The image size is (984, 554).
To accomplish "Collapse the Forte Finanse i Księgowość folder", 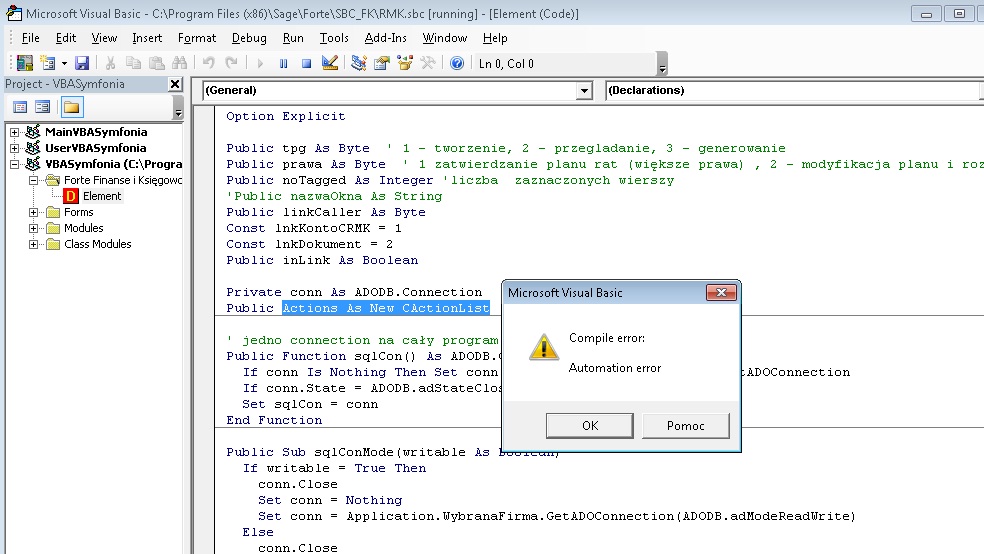I will [33, 180].
